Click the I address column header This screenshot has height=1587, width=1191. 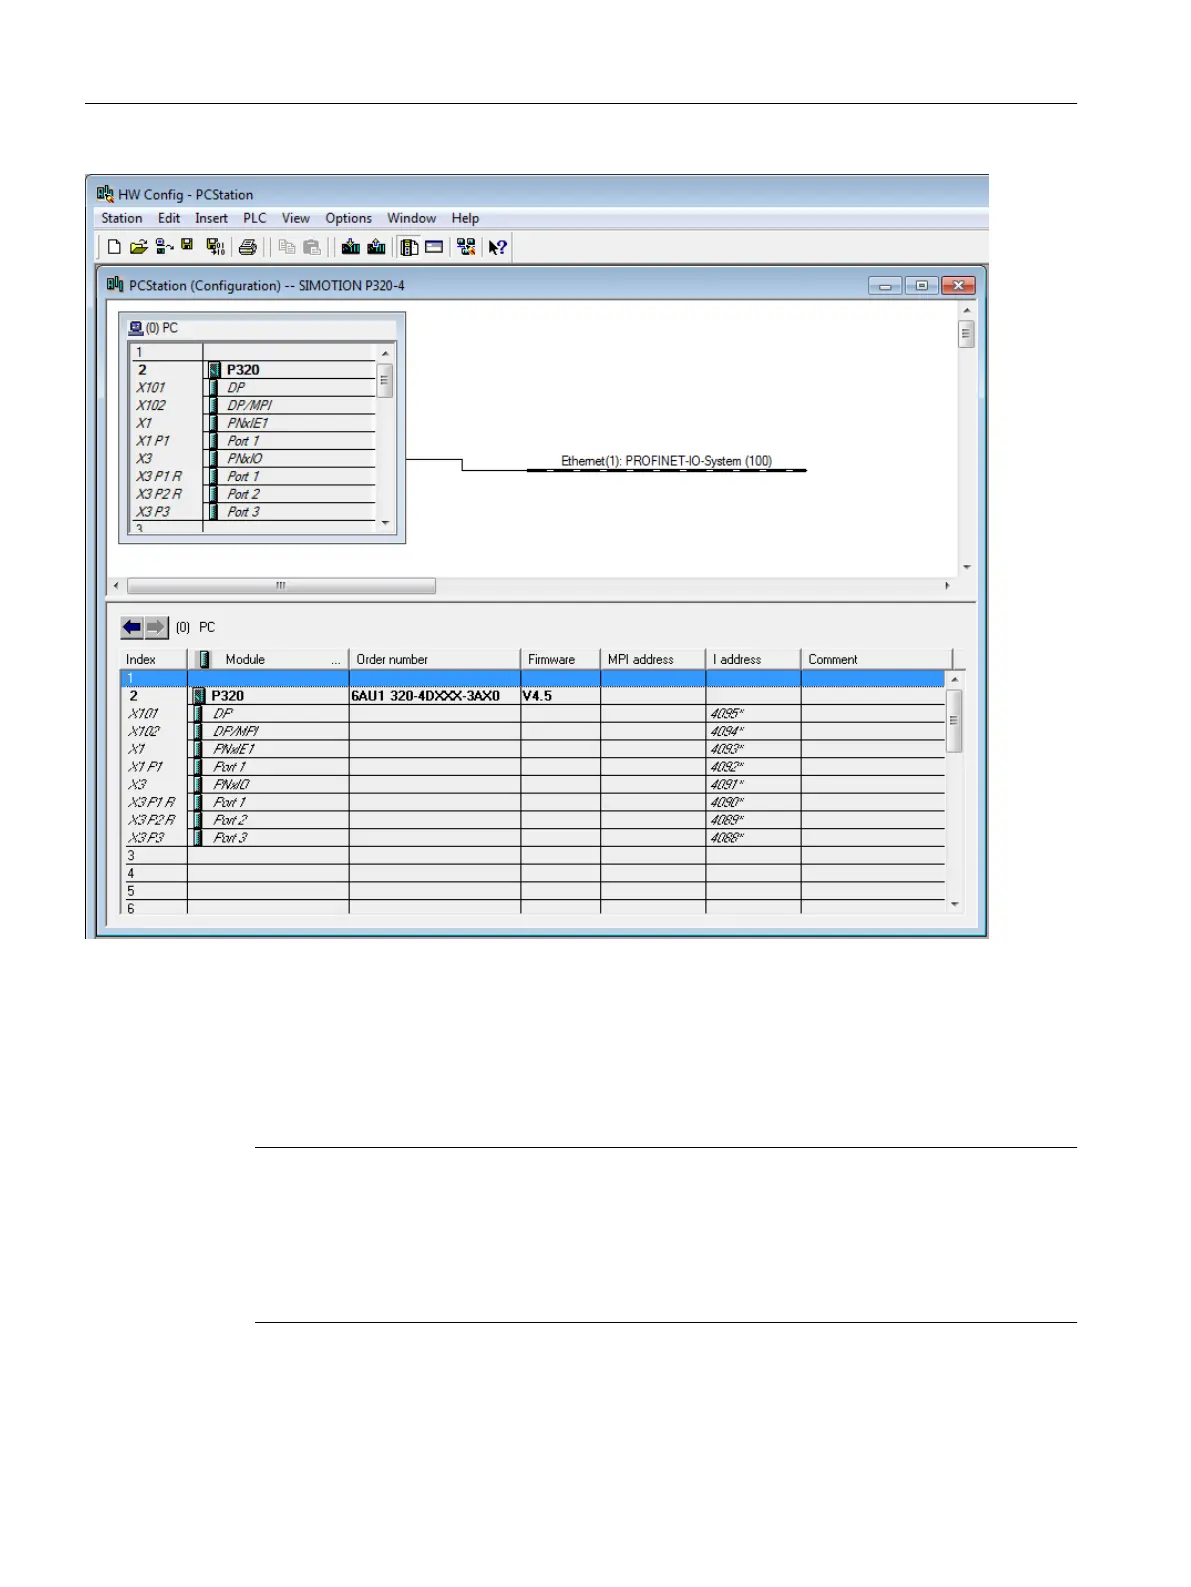click(x=753, y=659)
